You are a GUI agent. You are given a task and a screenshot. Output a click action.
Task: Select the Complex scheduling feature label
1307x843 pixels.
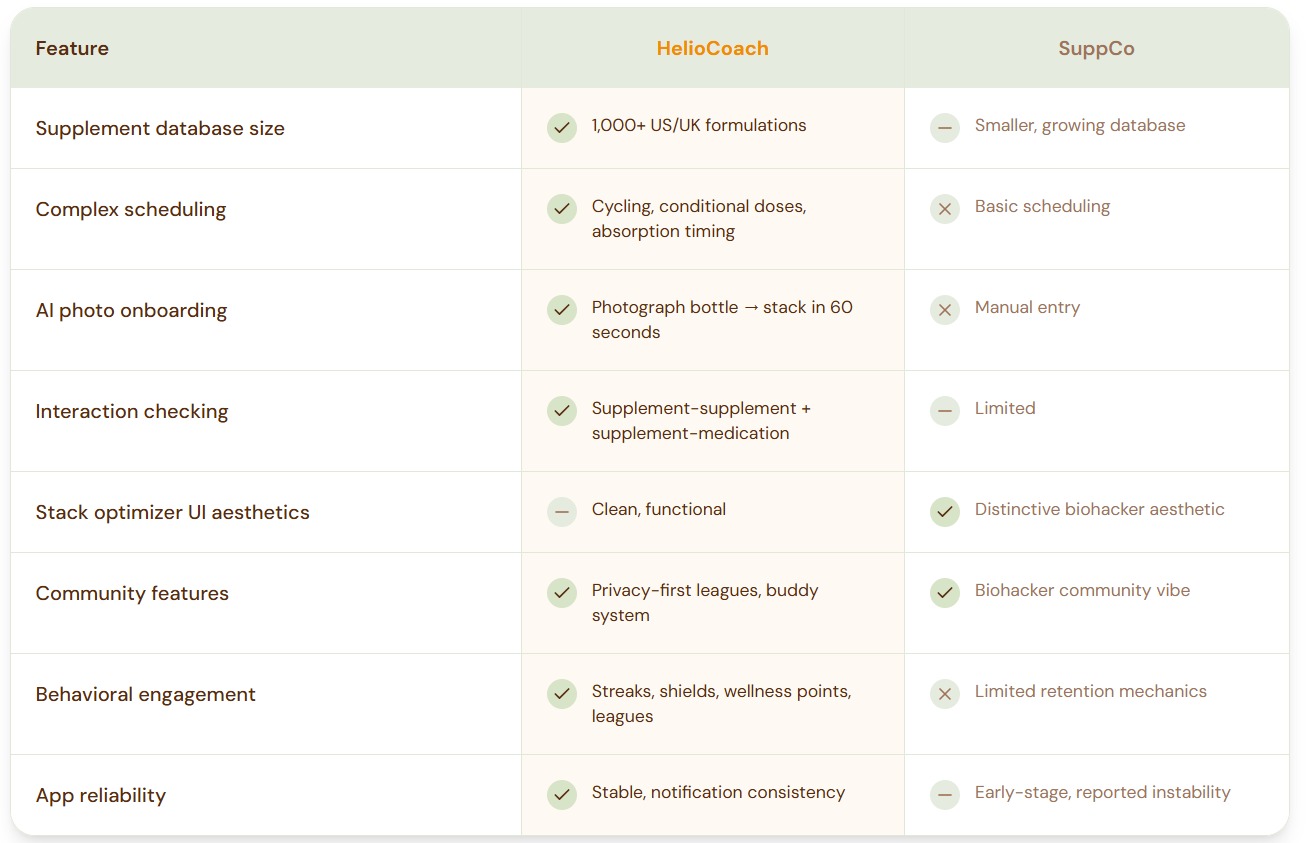pyautogui.click(x=131, y=210)
